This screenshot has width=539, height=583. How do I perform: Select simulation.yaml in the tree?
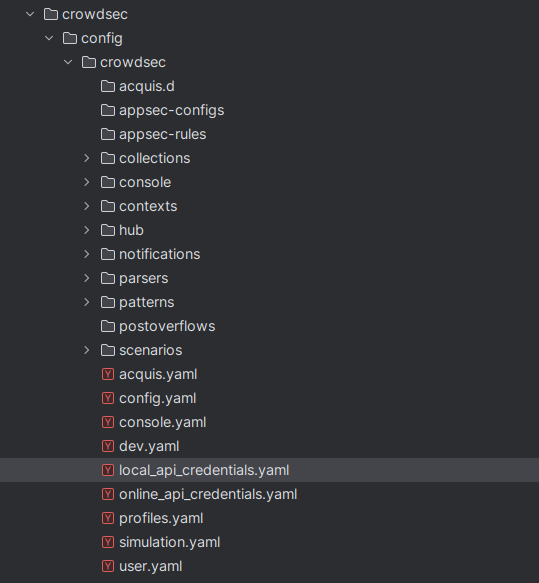(170, 542)
